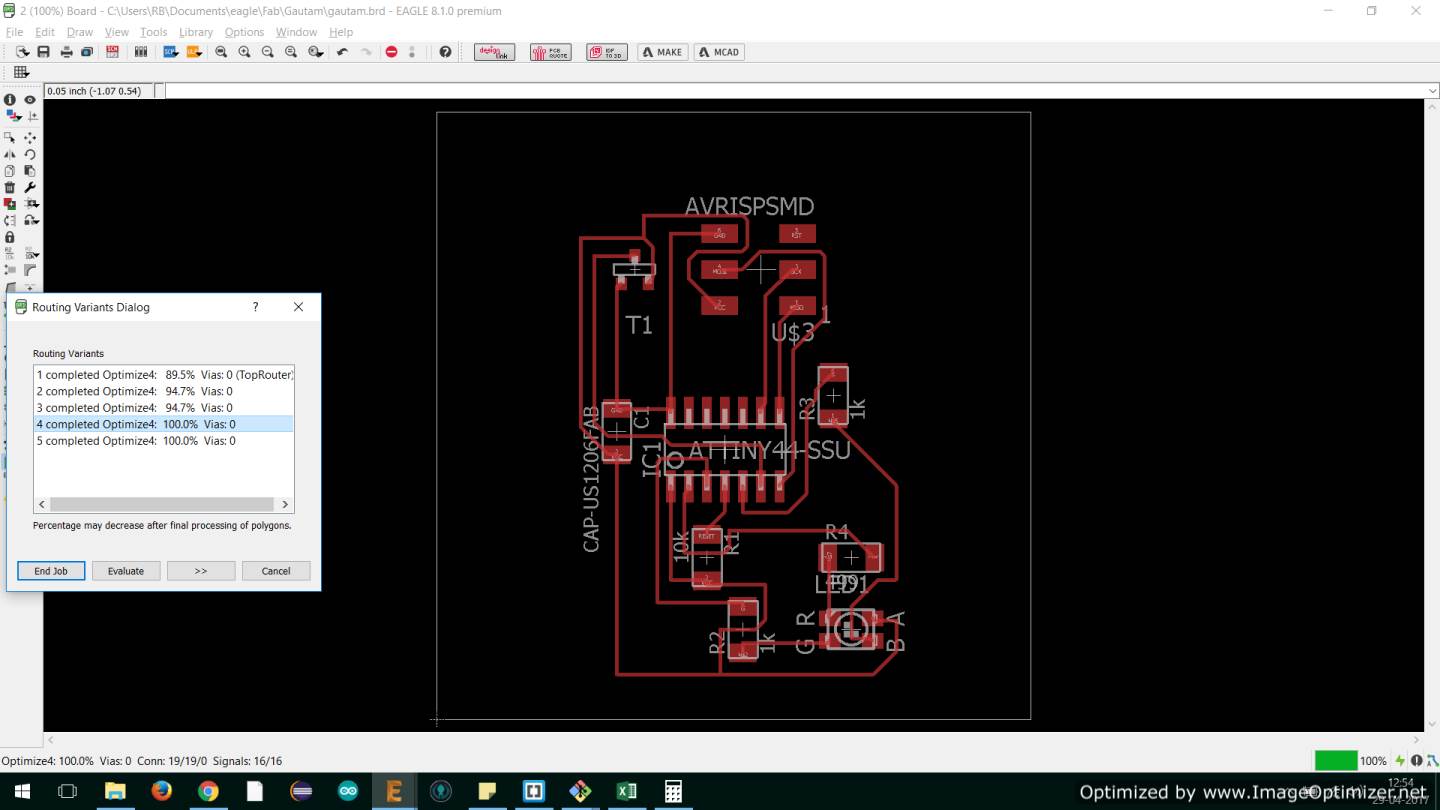Click the PCB Quote button
Viewport: 1440px width, 810px height.
(x=551, y=52)
